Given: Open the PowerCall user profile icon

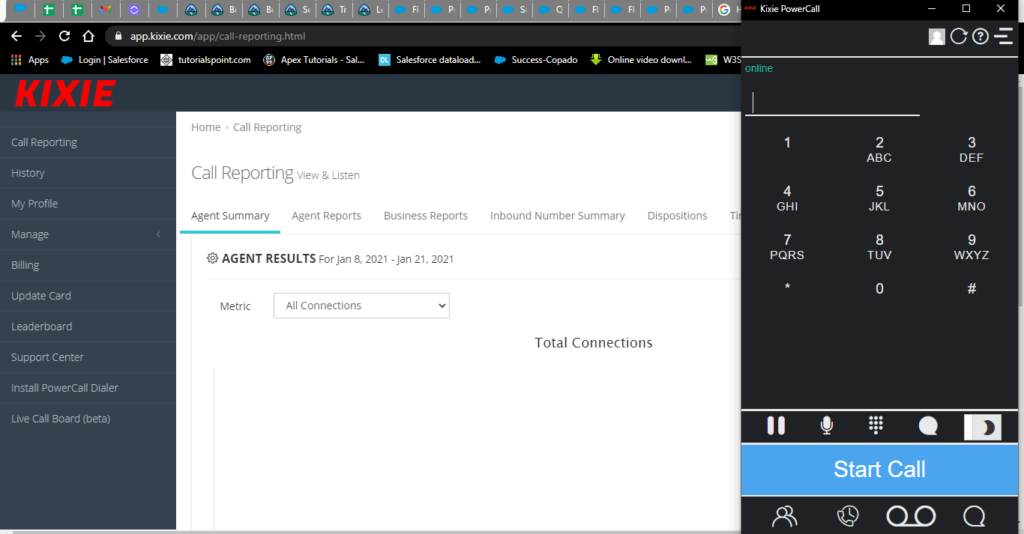Looking at the screenshot, I should click(936, 37).
